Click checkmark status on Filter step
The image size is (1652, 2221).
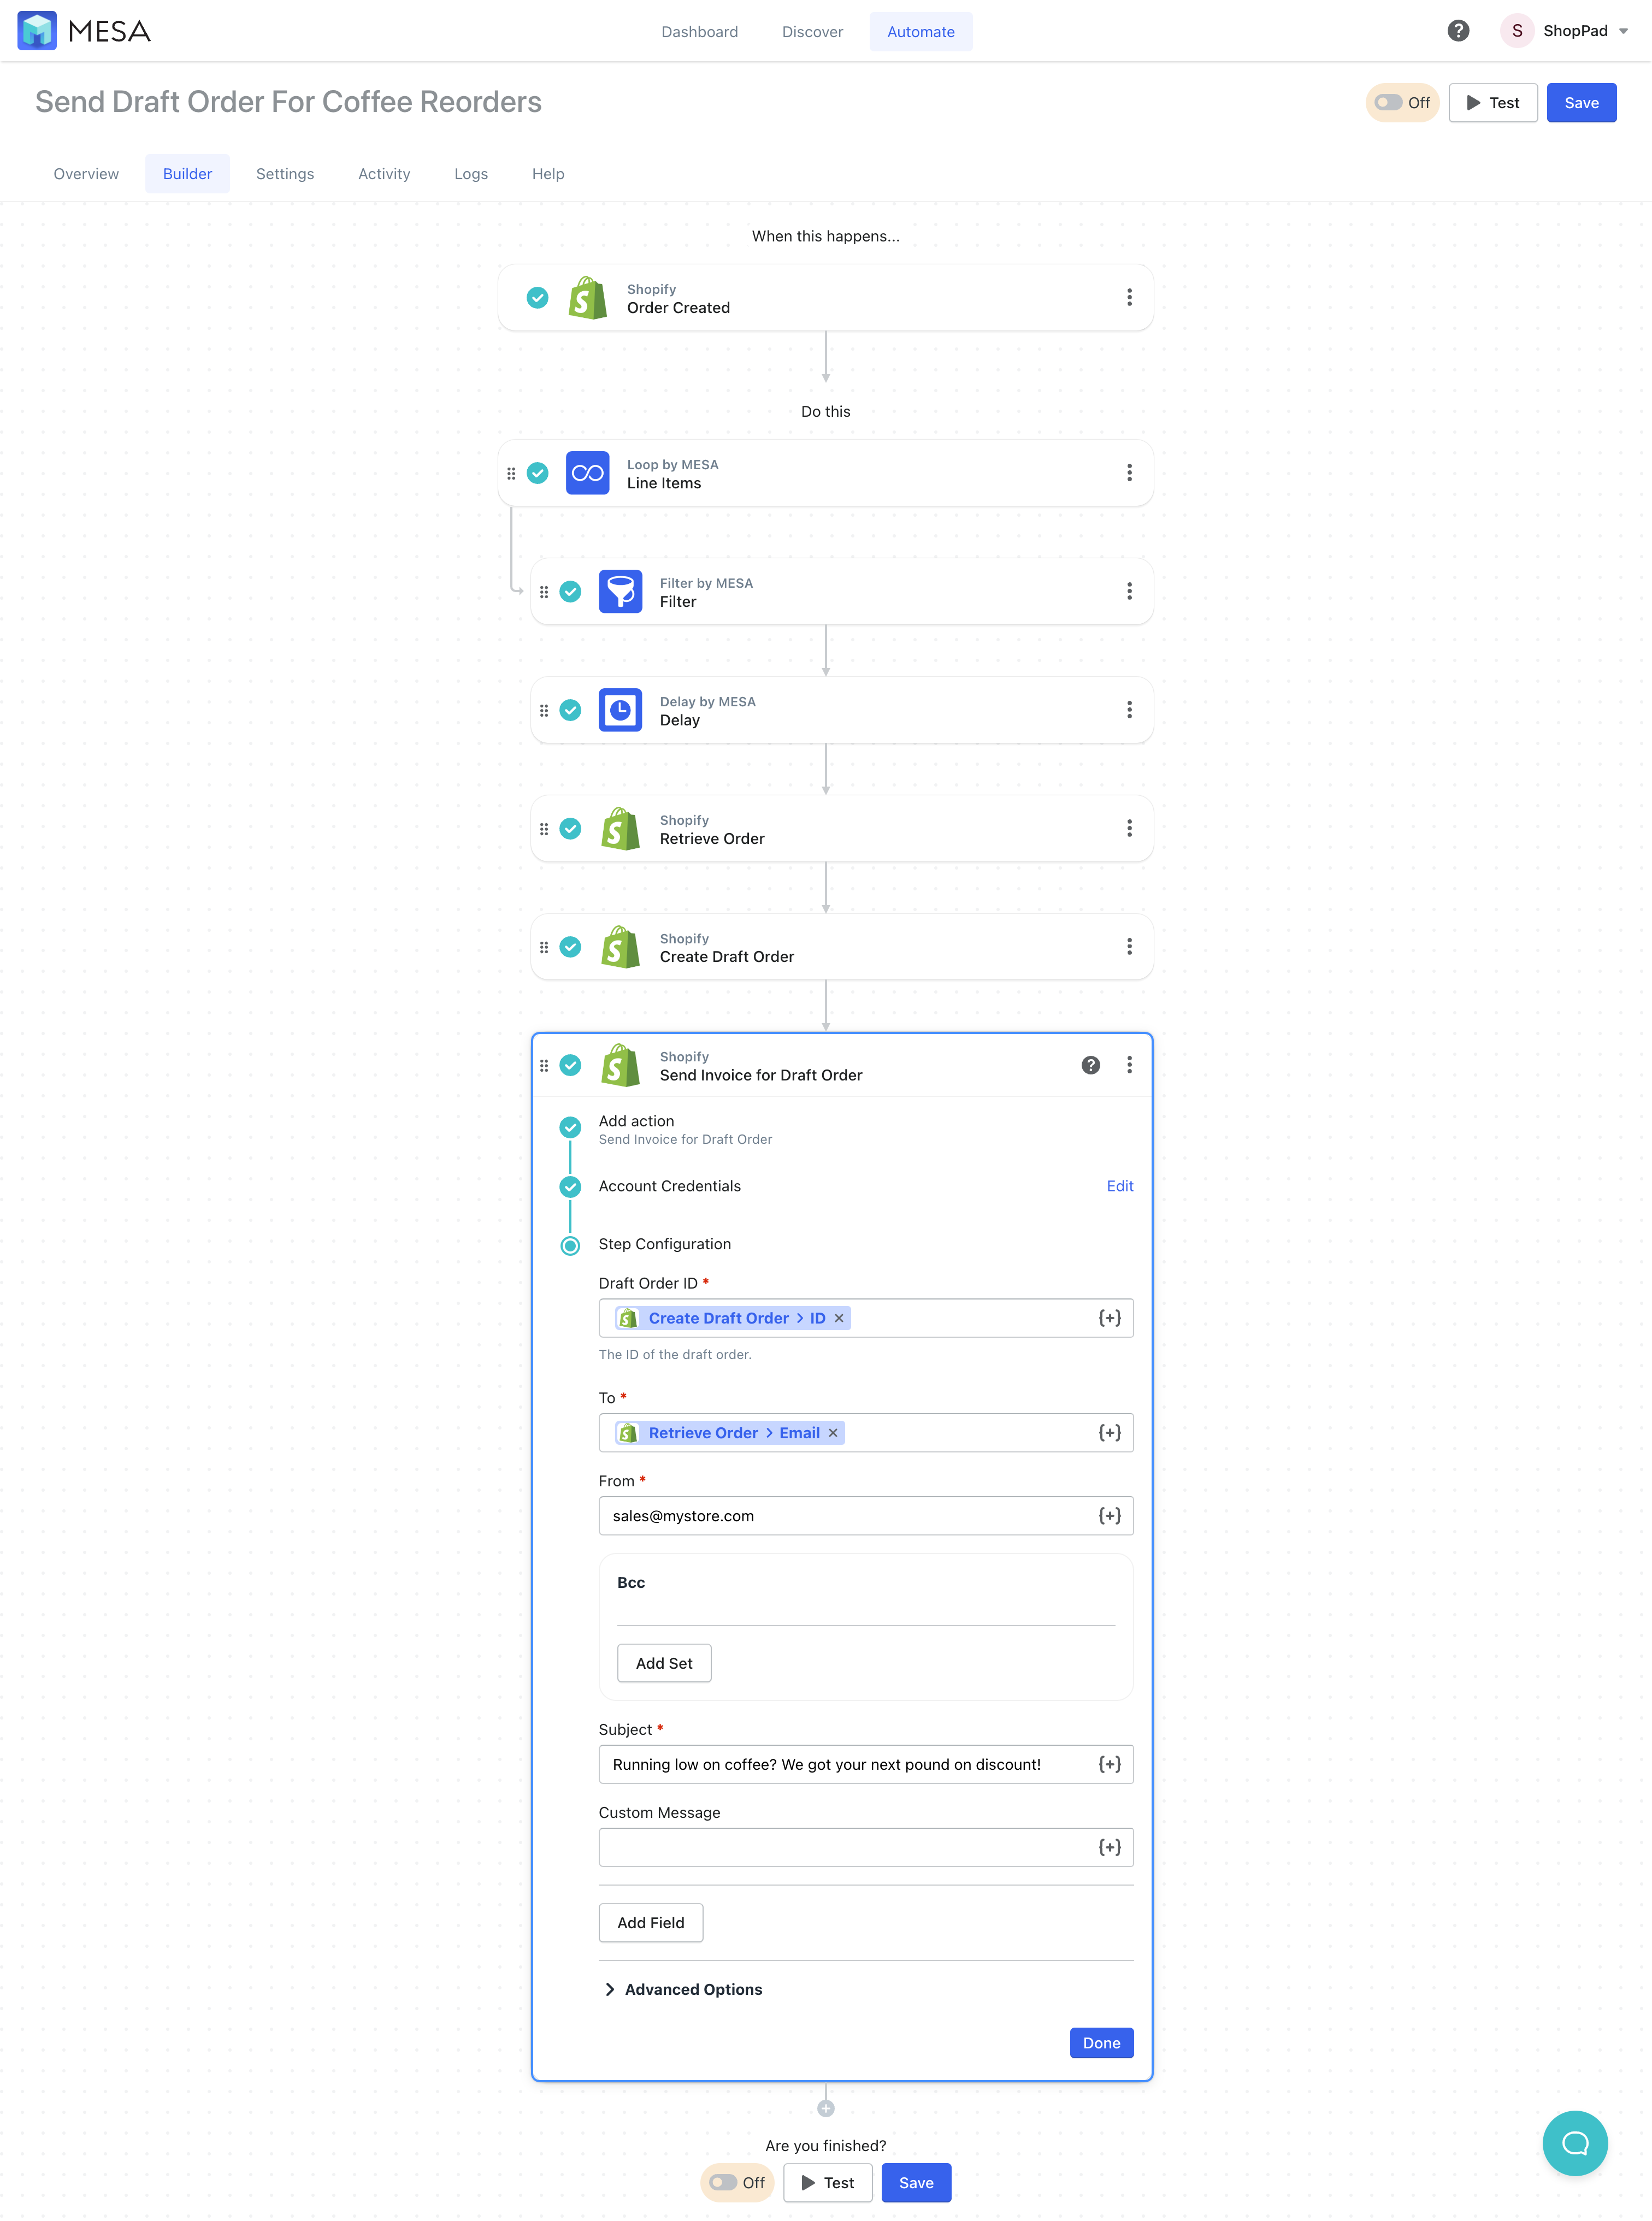point(570,592)
